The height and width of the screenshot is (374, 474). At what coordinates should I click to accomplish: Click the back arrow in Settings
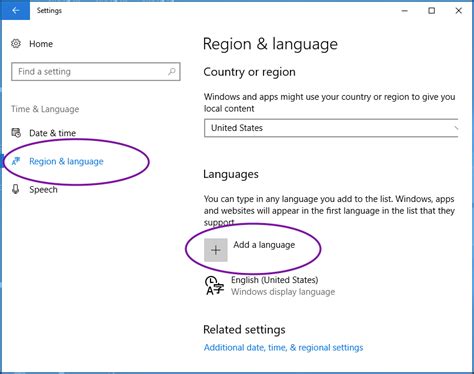coord(15,10)
